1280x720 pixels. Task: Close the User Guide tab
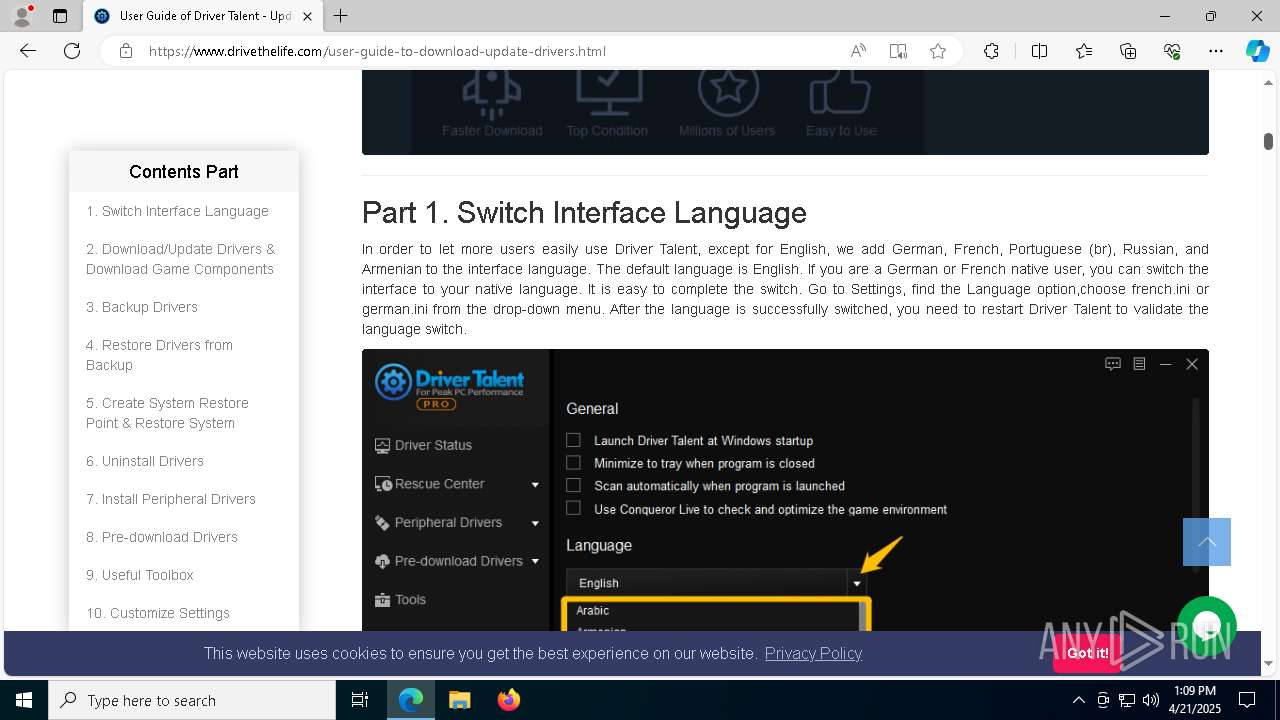point(307,16)
